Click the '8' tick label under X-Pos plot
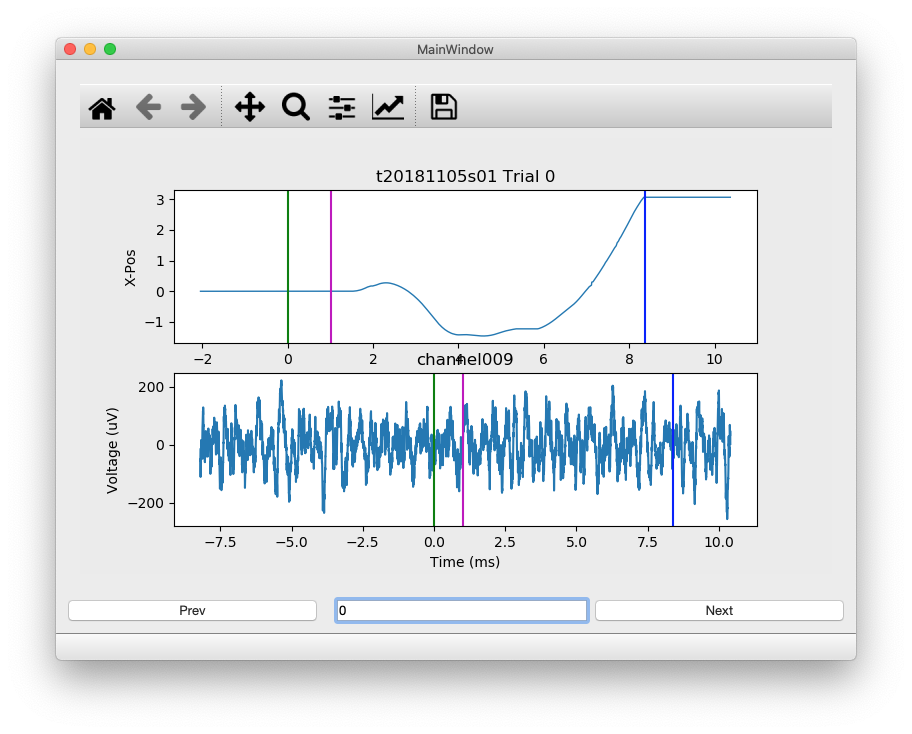 (629, 359)
